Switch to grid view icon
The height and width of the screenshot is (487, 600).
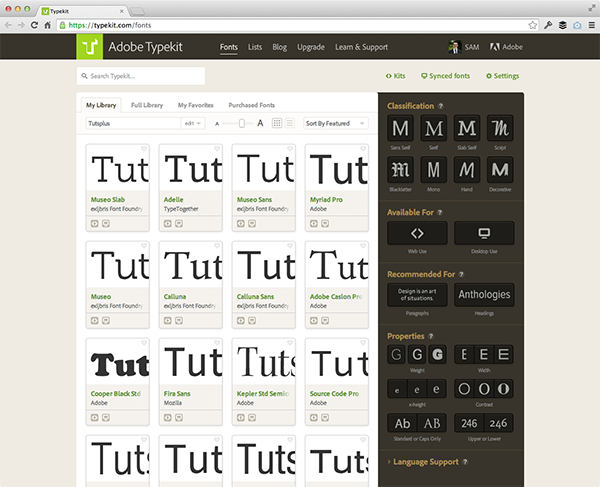pos(277,123)
